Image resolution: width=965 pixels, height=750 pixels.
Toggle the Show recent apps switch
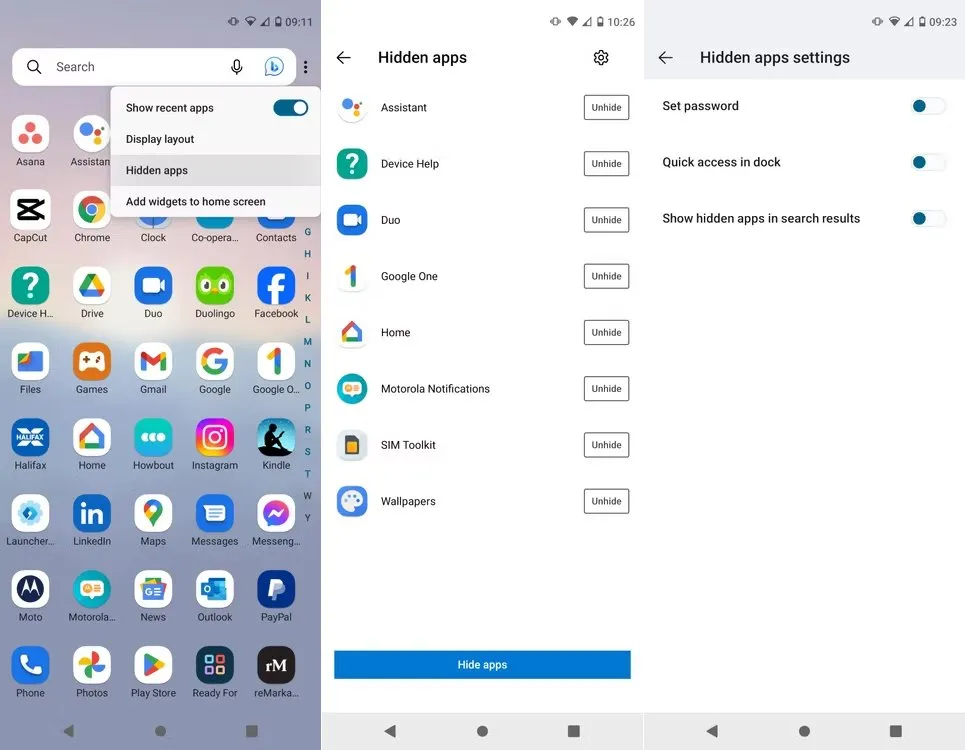pos(290,108)
